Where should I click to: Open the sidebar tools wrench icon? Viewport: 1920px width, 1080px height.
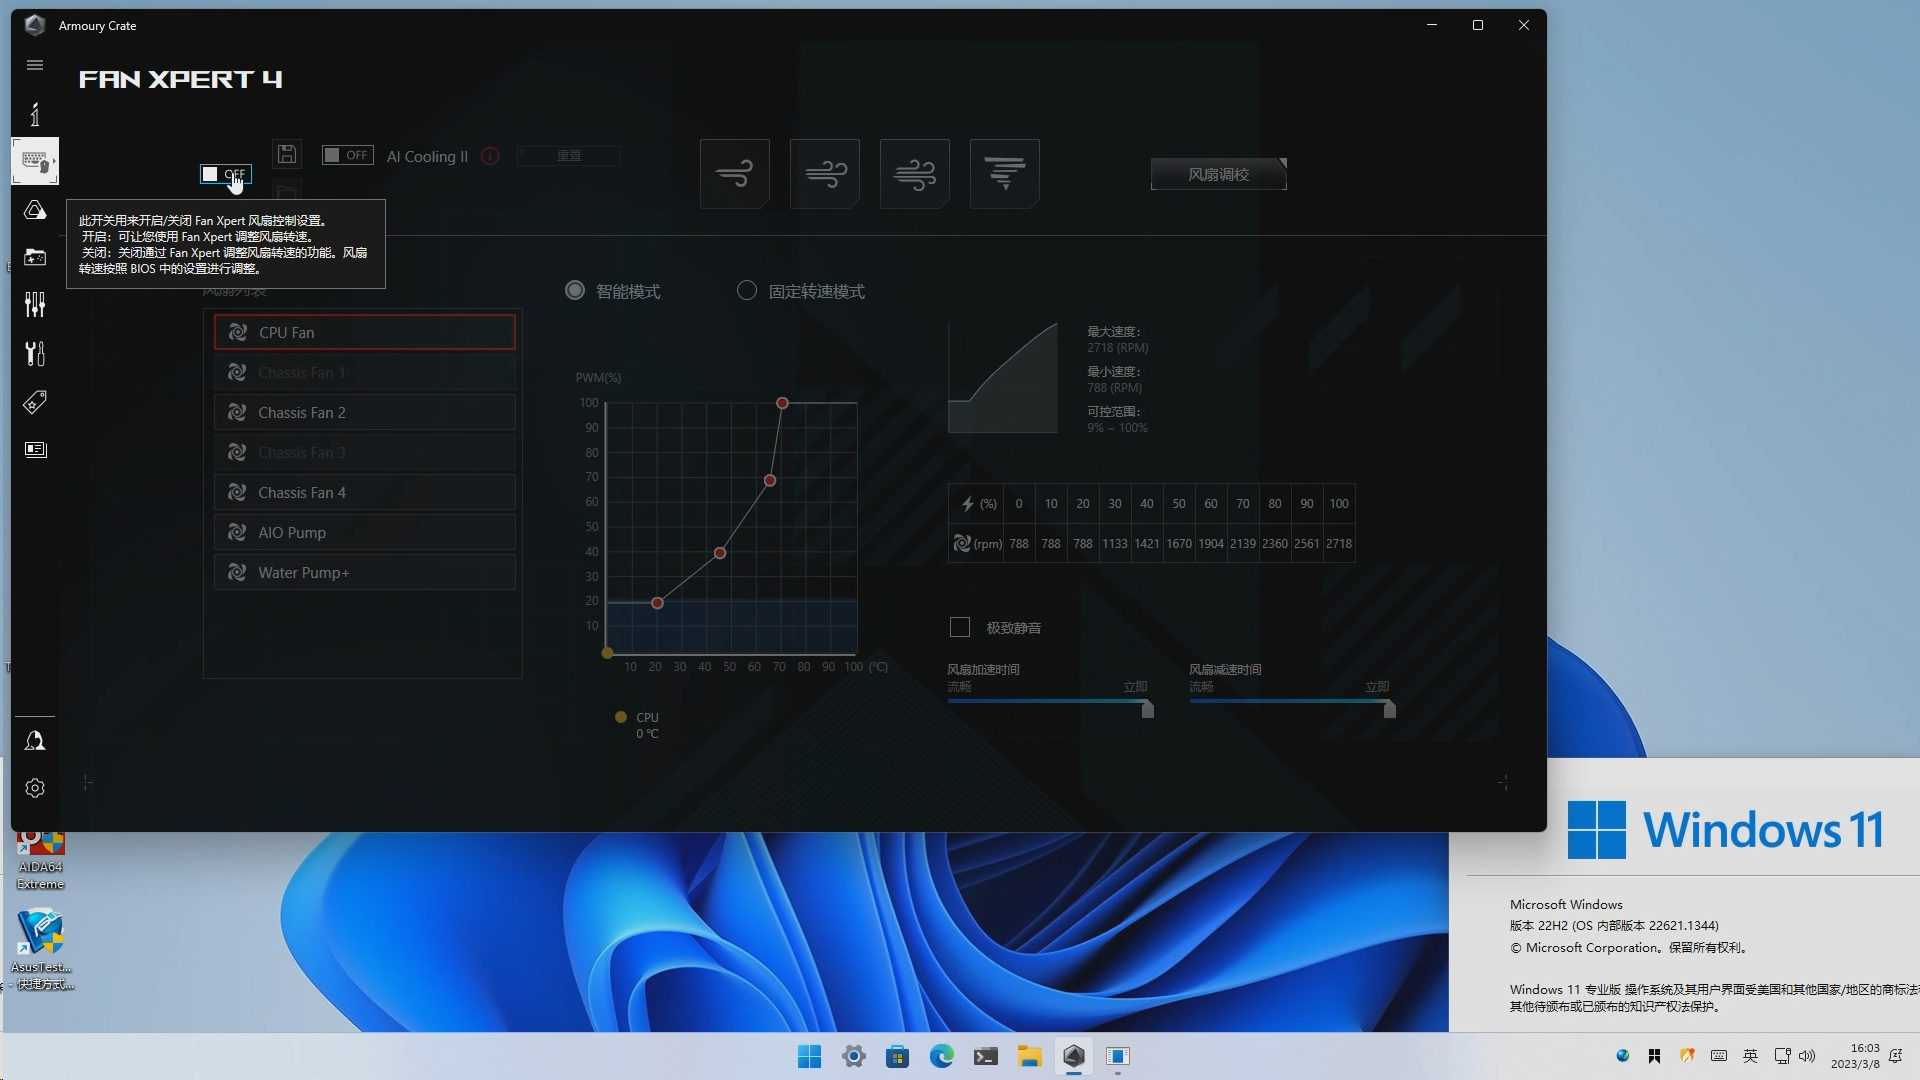pyautogui.click(x=35, y=353)
